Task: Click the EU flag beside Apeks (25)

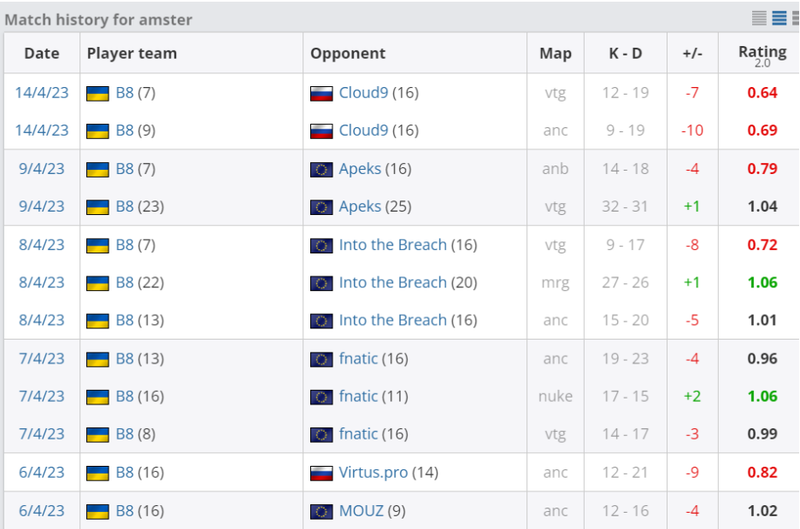Action: pos(321,207)
